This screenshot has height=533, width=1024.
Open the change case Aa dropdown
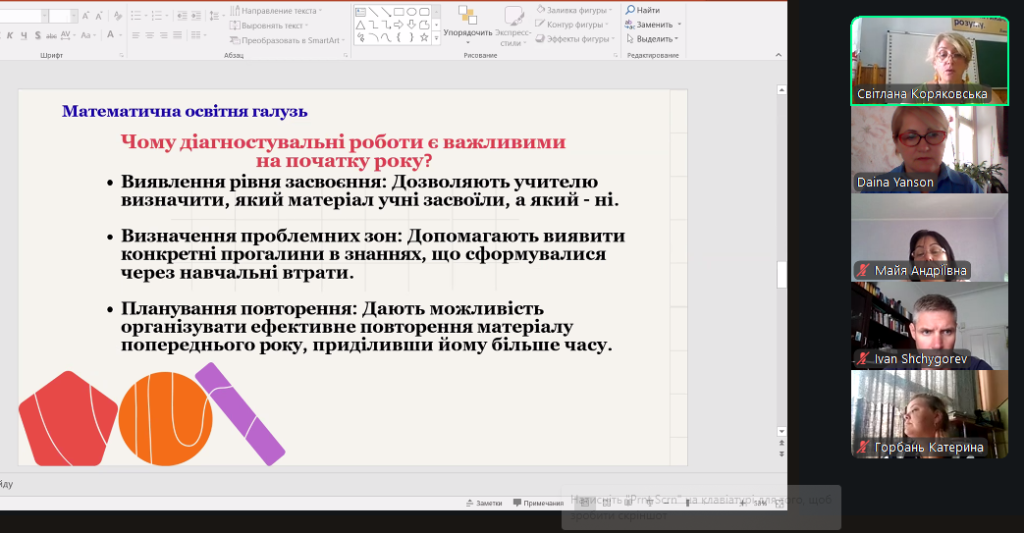click(88, 35)
